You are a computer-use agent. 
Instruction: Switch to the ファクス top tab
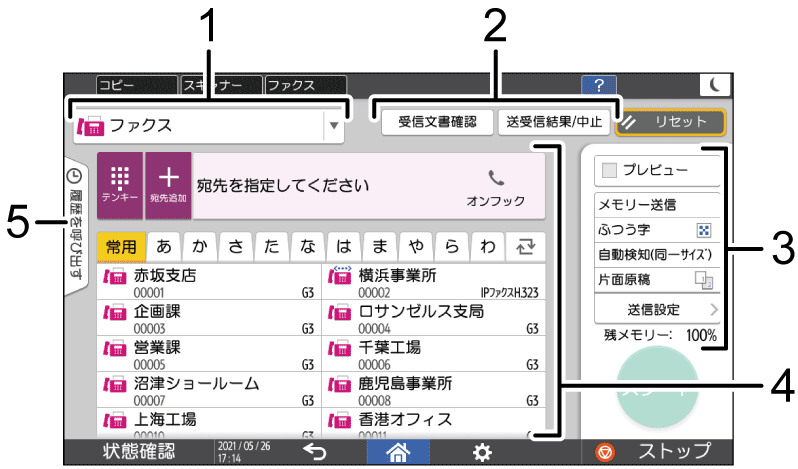point(306,85)
